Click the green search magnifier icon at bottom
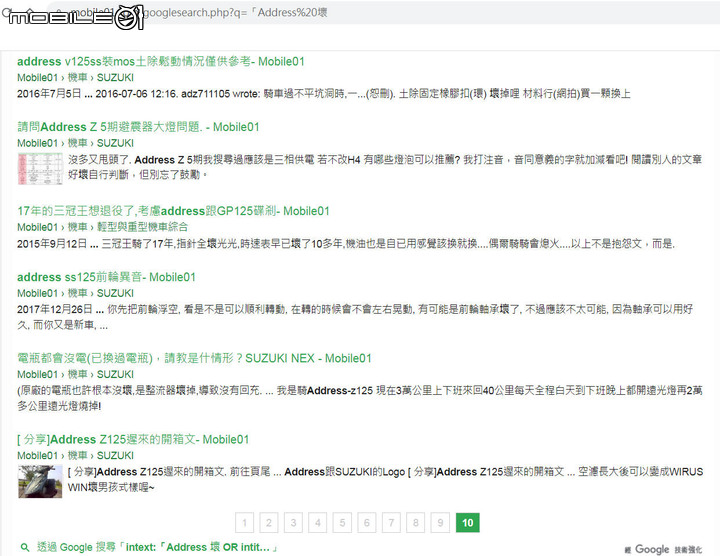This screenshot has height=556, width=720. pyautogui.click(x=25, y=547)
